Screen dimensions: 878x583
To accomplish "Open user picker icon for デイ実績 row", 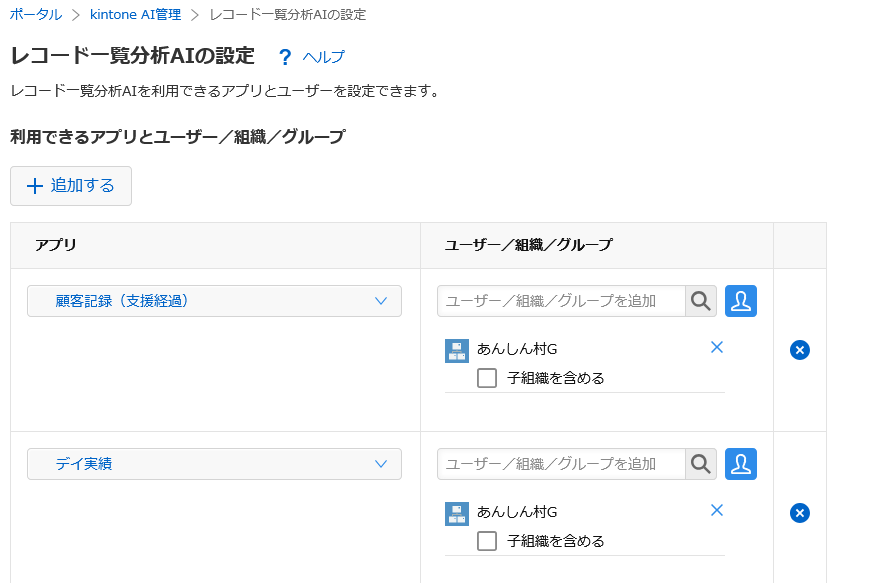I will pos(741,464).
